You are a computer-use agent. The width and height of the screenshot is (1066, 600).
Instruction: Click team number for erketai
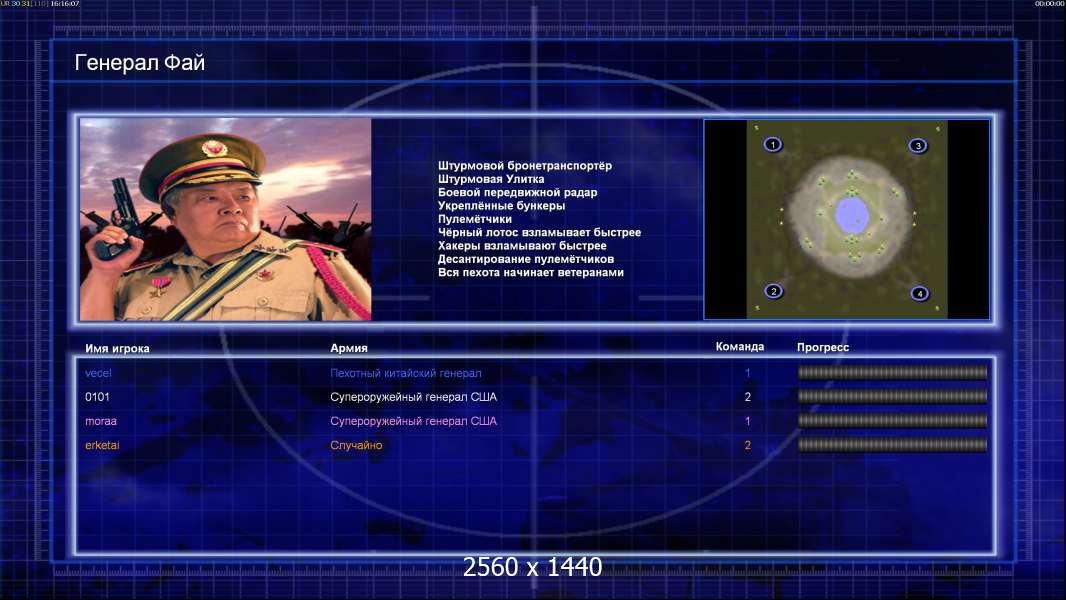pos(747,445)
